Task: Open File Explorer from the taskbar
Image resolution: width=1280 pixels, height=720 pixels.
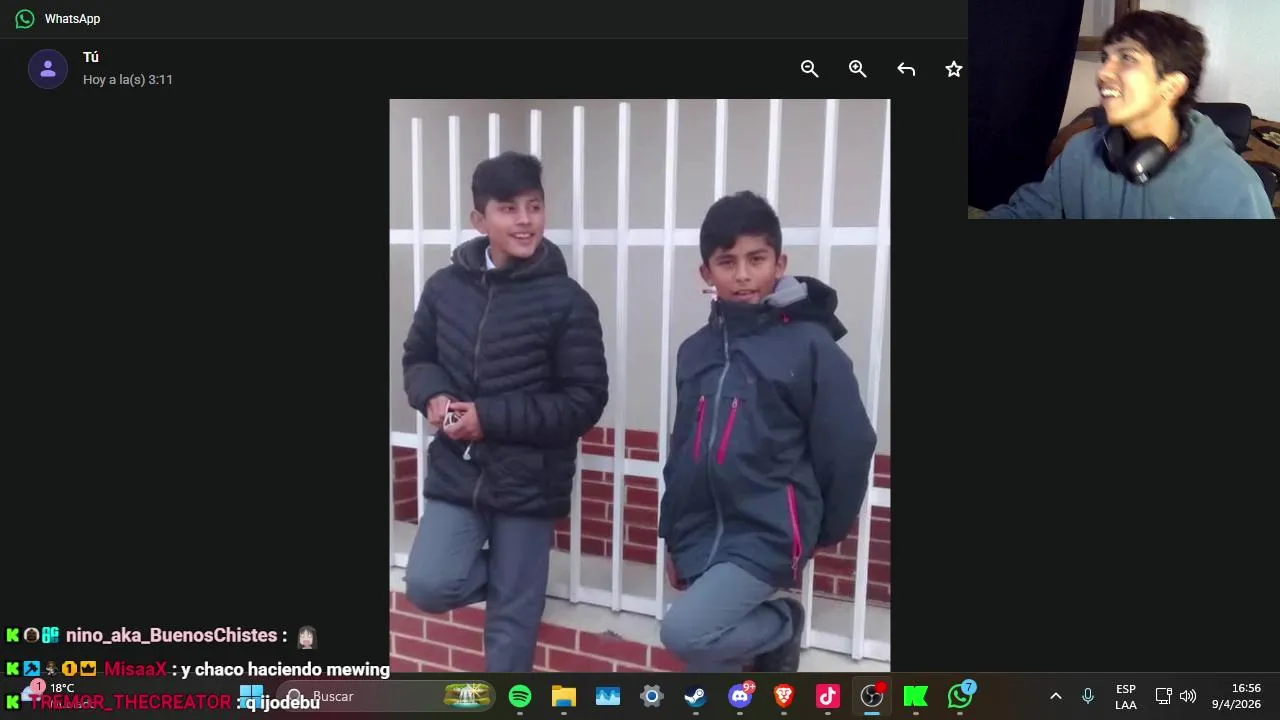Action: [x=564, y=696]
